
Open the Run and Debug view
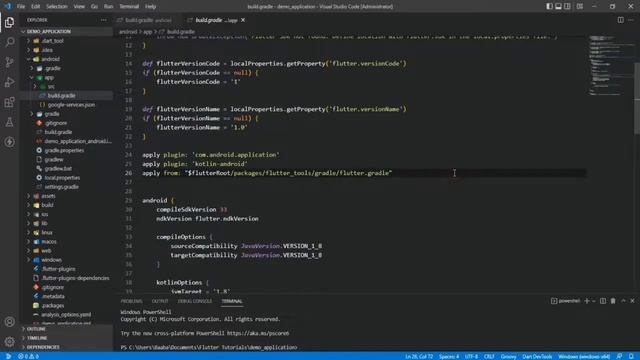point(9,82)
